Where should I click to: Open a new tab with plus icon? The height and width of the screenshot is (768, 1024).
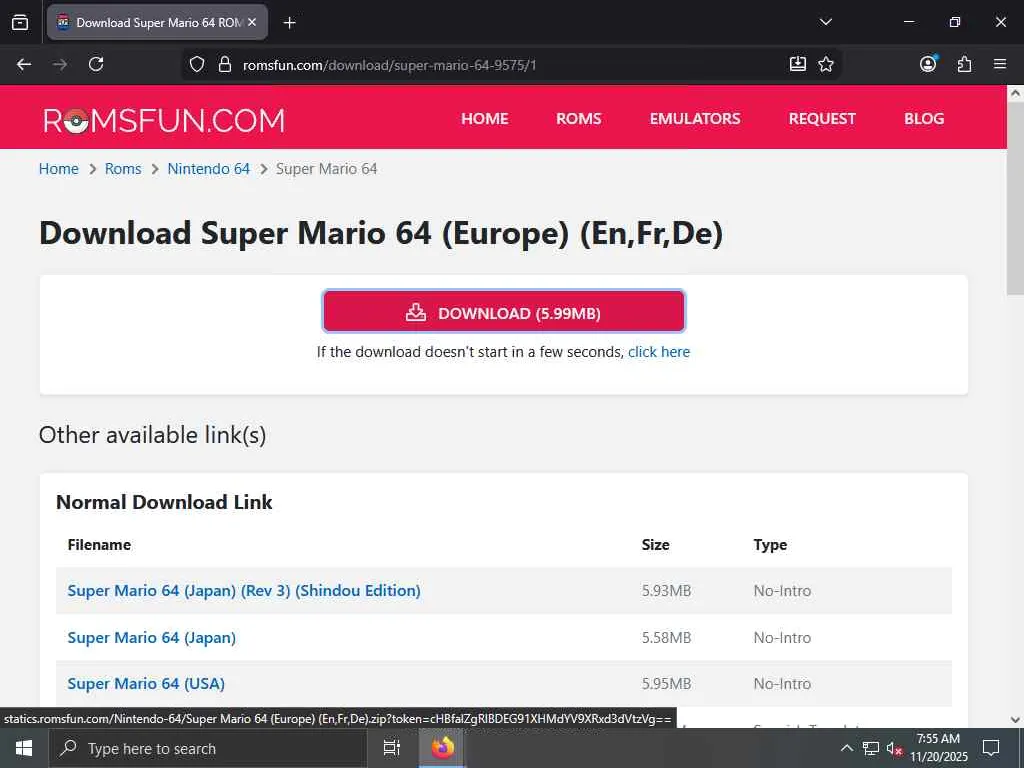pyautogui.click(x=289, y=23)
